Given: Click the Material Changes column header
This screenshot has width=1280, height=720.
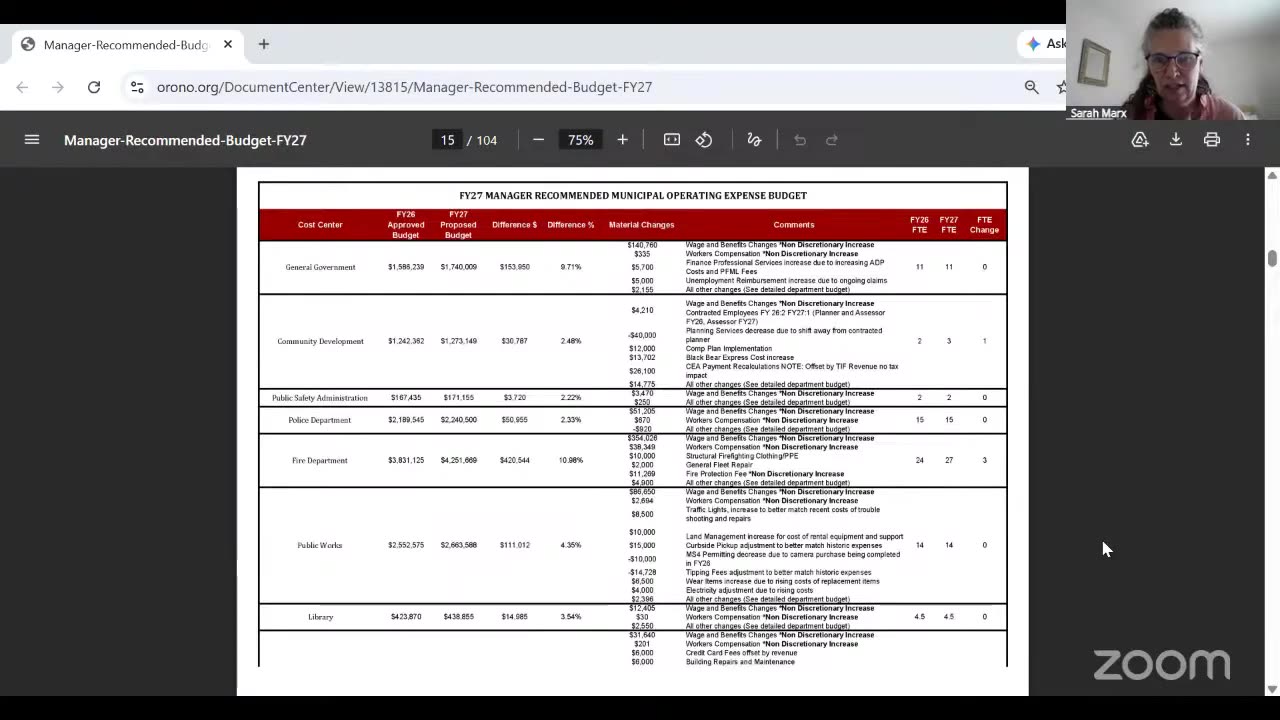Looking at the screenshot, I should (642, 225).
